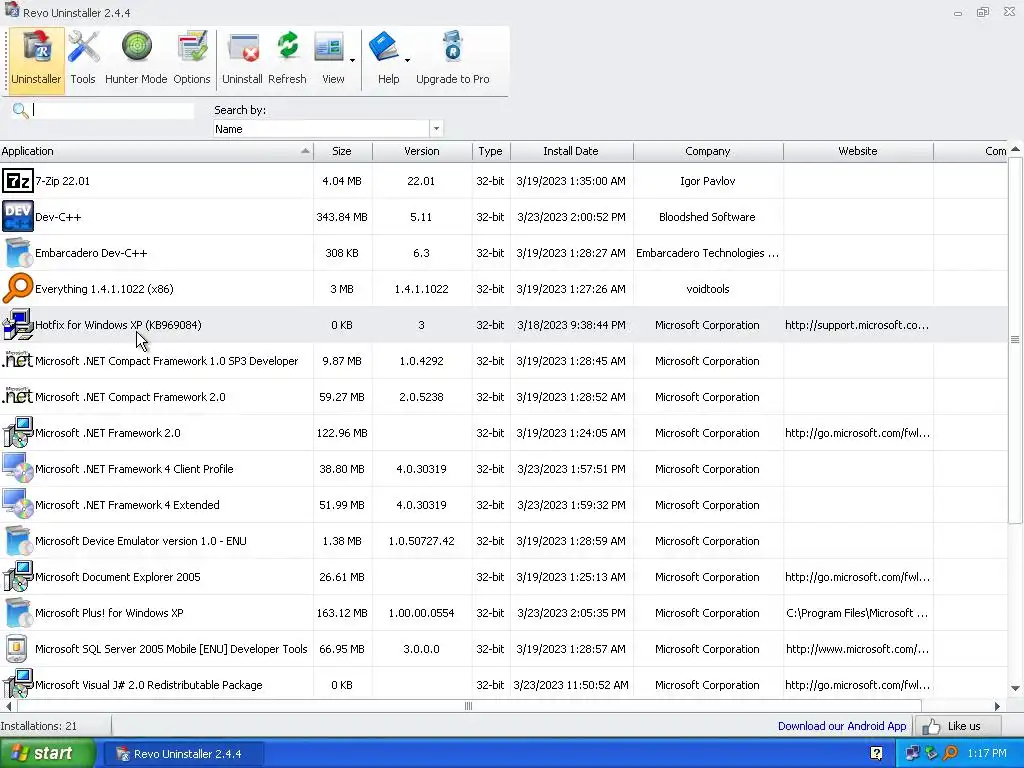The width and height of the screenshot is (1024, 768).
Task: Sort by the Company column header
Action: pos(708,151)
